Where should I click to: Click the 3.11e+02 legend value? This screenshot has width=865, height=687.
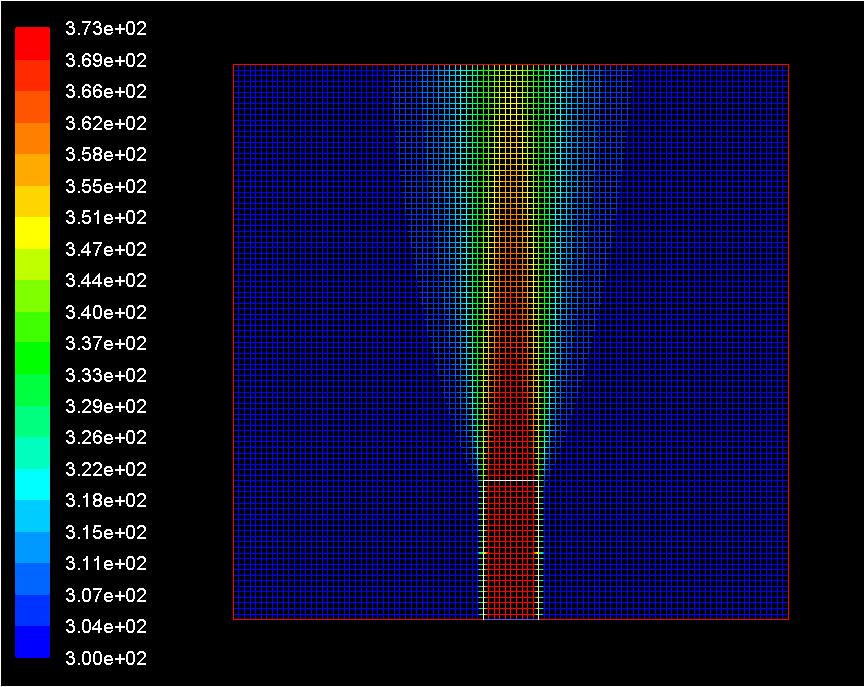coord(105,564)
